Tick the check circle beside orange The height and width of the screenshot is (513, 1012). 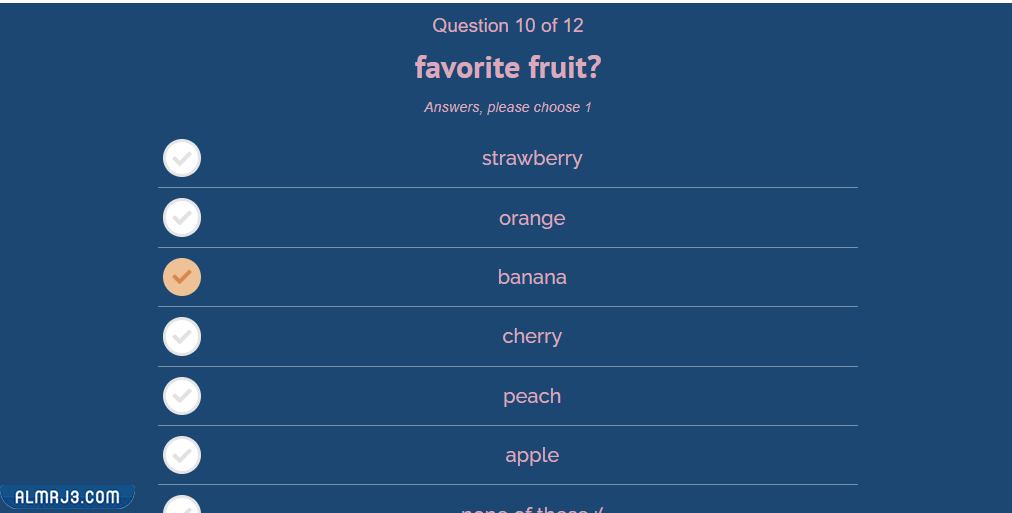click(x=182, y=217)
